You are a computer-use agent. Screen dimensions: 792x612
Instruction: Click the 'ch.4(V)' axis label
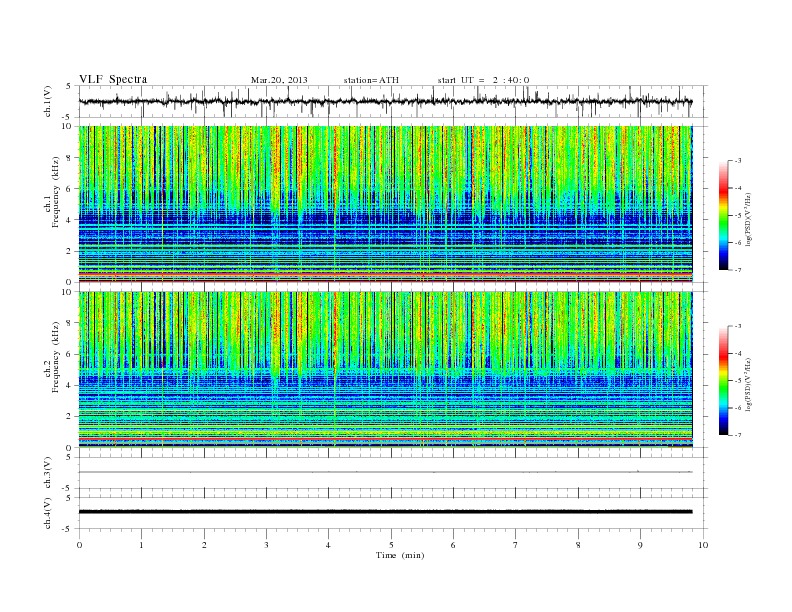pyautogui.click(x=48, y=513)
